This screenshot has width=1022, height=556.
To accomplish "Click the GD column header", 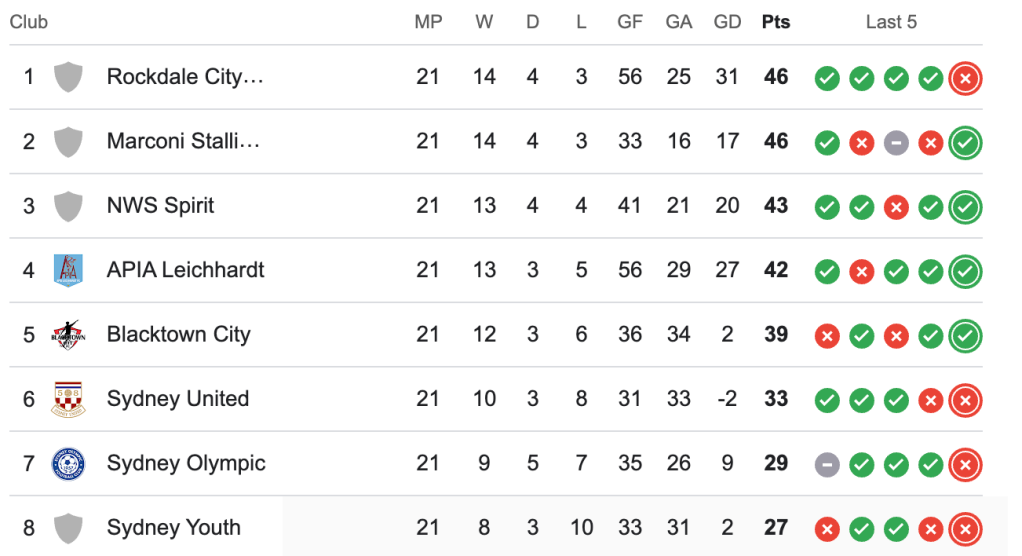I will [x=727, y=22].
